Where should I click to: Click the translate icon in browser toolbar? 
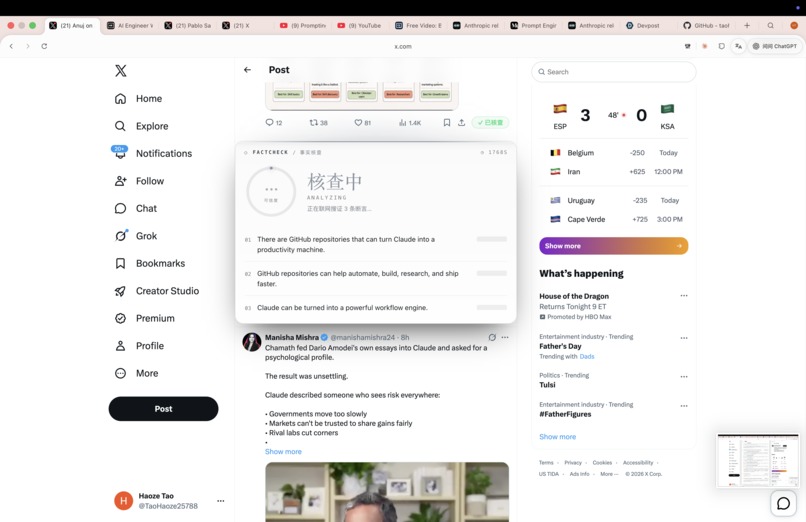(738, 46)
